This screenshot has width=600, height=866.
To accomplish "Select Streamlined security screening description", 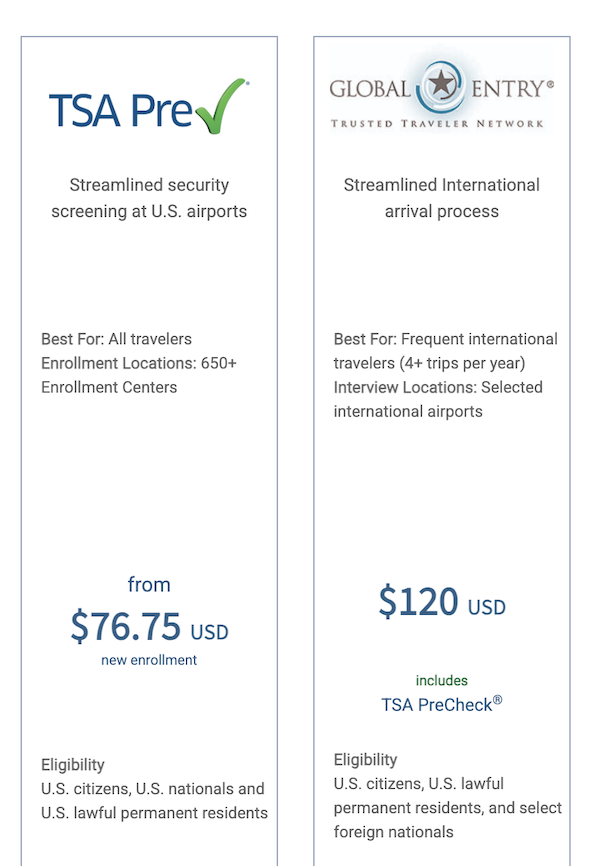I will click(x=149, y=198).
